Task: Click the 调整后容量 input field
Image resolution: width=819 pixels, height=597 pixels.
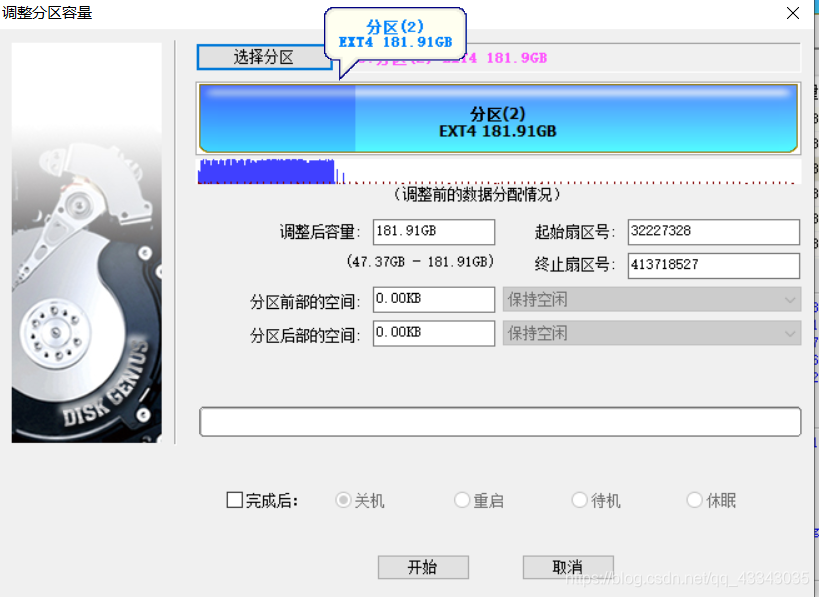Action: click(x=434, y=232)
